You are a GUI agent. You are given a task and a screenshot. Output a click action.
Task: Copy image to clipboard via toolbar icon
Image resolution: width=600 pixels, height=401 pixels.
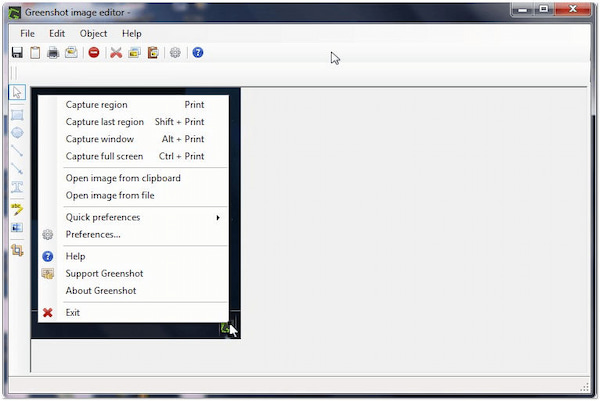35,52
